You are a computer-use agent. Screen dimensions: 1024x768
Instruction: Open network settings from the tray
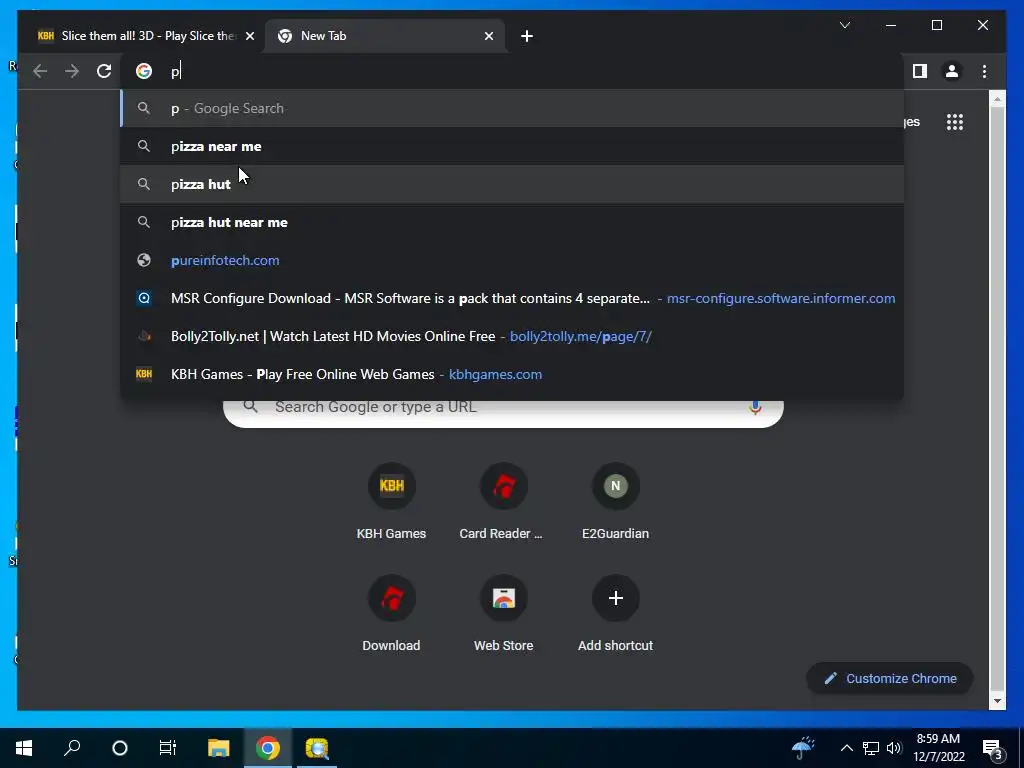point(871,748)
